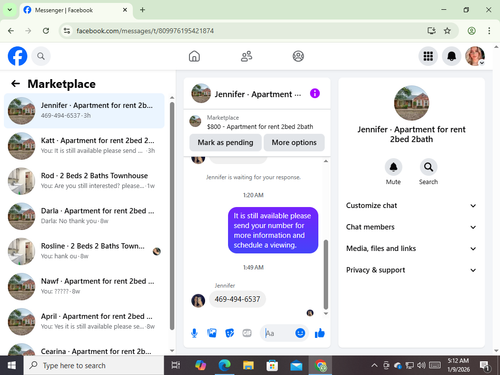Choose a sticker icon in composer

(x=229, y=333)
